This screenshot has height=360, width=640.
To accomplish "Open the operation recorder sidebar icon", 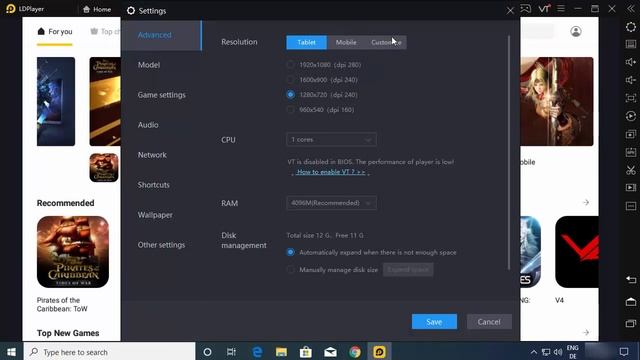I will 631,116.
